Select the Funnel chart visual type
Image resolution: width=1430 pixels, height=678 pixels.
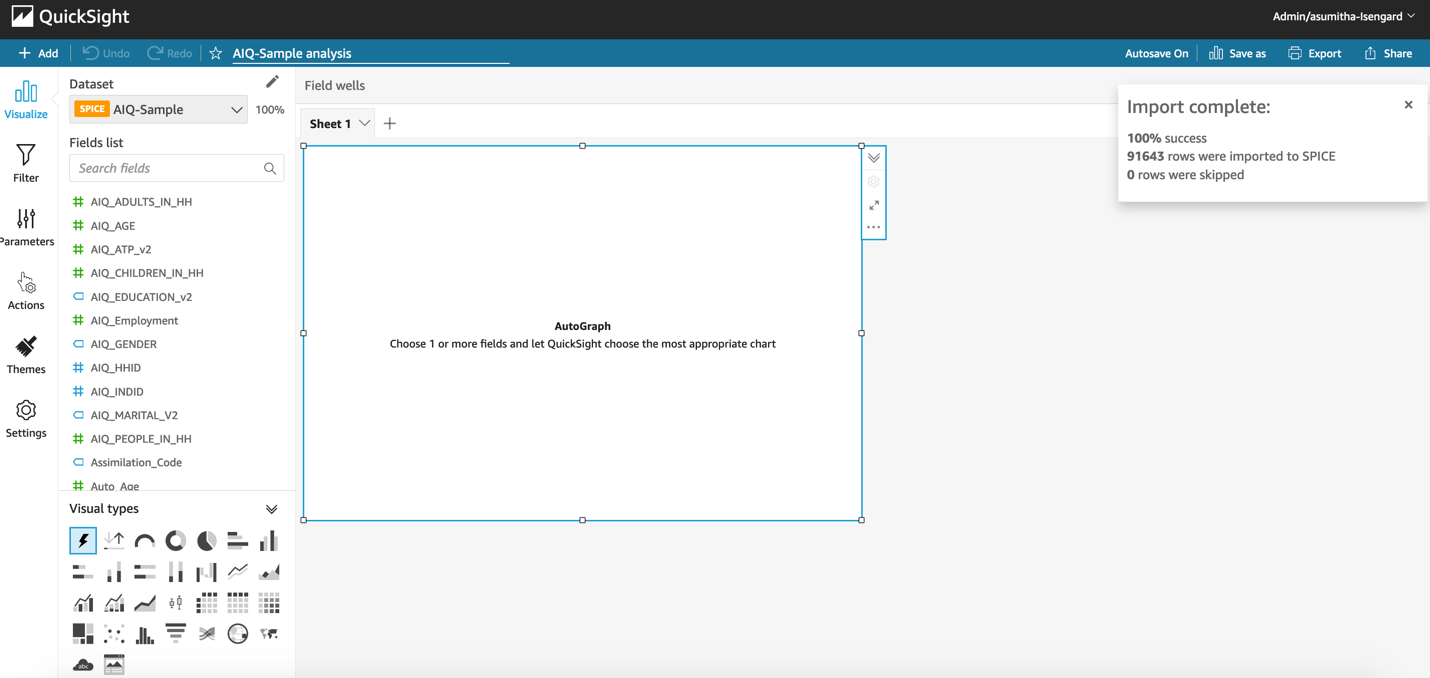point(176,634)
